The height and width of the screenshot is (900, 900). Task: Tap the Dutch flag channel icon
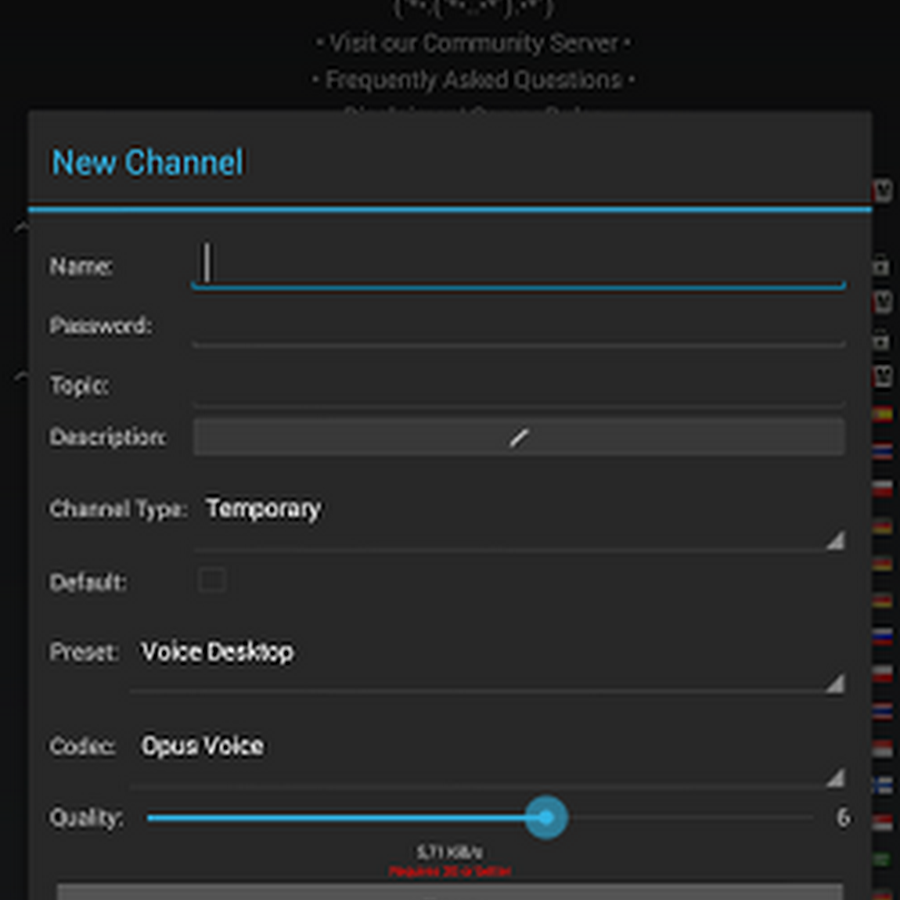pyautogui.click(x=883, y=449)
